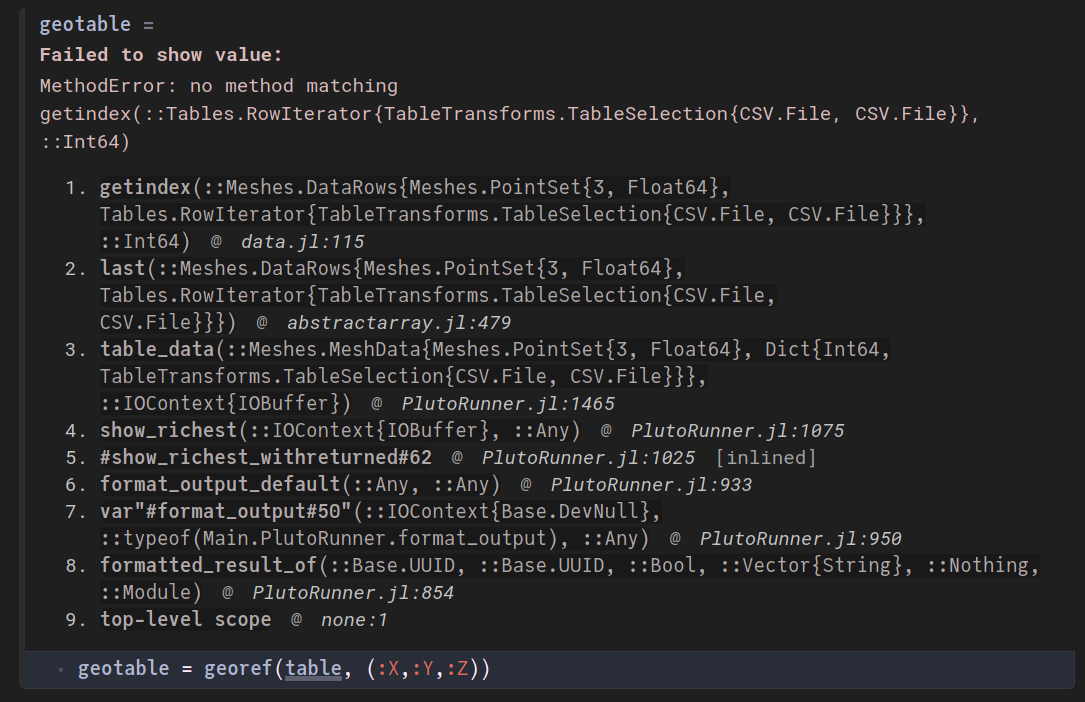Viewport: 1085px width, 702px height.
Task: Click the 'geotable =' output label
Action: tap(97, 24)
